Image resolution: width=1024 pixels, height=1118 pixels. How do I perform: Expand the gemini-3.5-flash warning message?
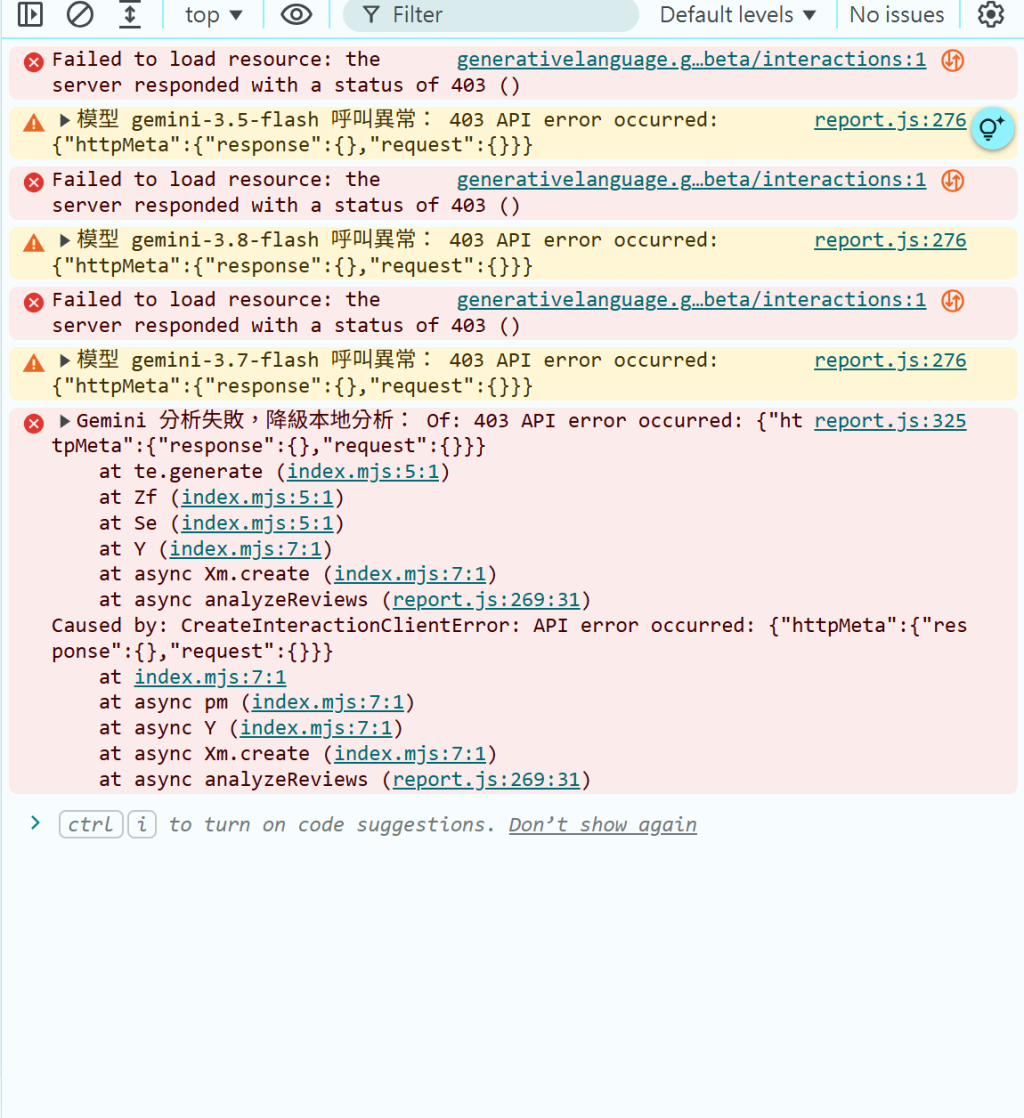(64, 120)
